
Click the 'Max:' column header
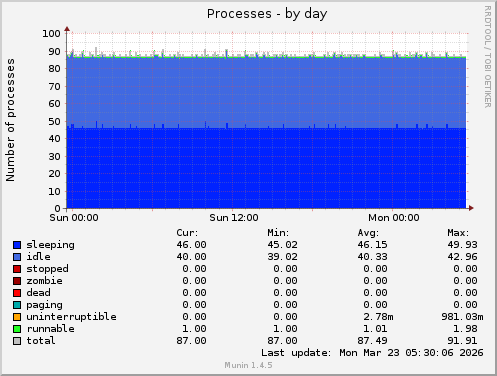tap(458, 233)
